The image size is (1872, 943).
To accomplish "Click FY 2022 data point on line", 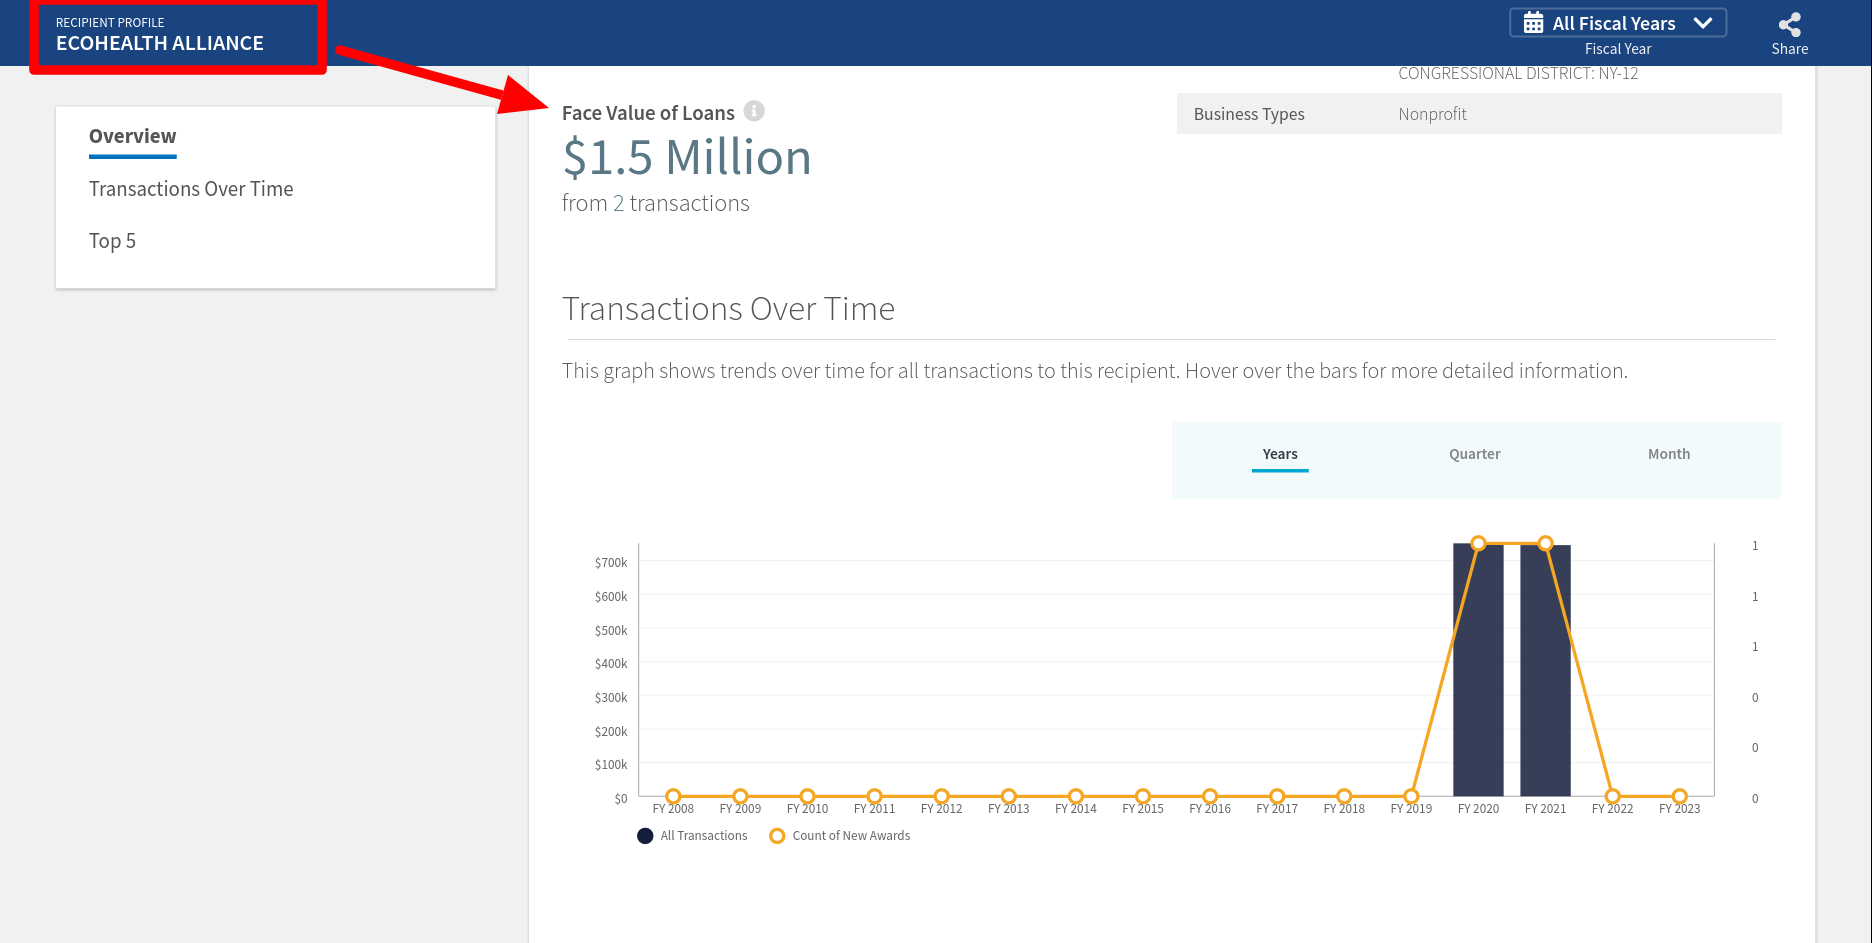I will tap(1612, 797).
